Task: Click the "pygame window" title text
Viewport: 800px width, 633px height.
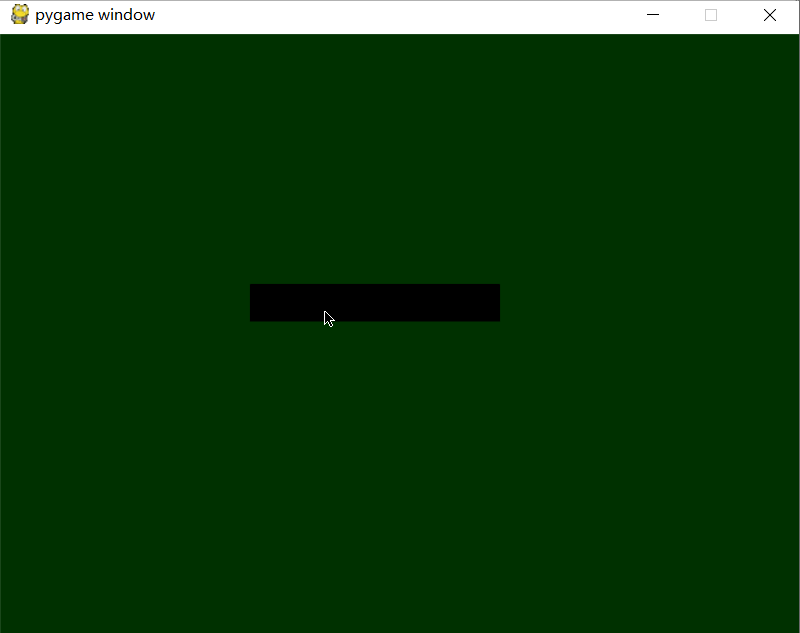Action: (95, 15)
